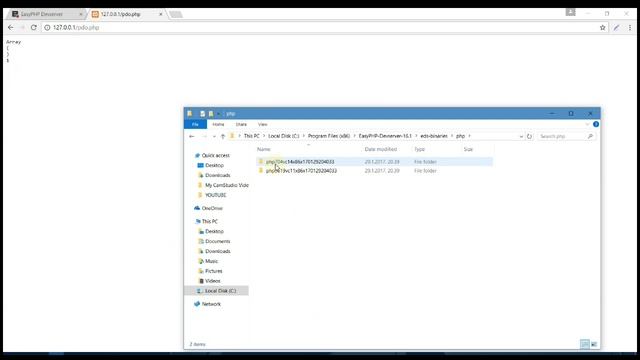
Task: Switch to the Home ribbon tab
Action: [218, 124]
